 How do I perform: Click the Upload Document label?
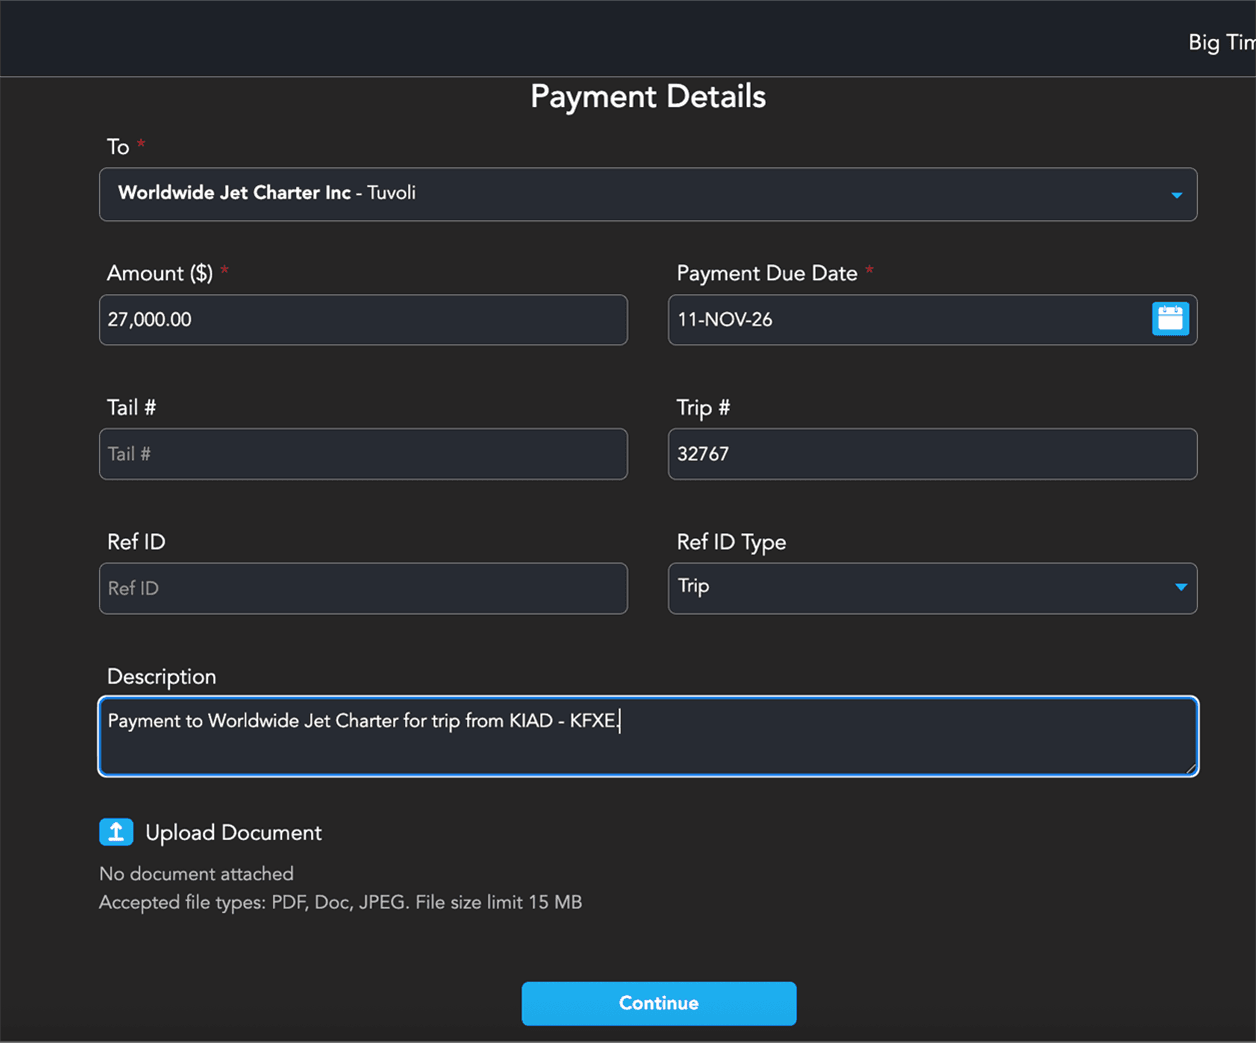pos(233,833)
